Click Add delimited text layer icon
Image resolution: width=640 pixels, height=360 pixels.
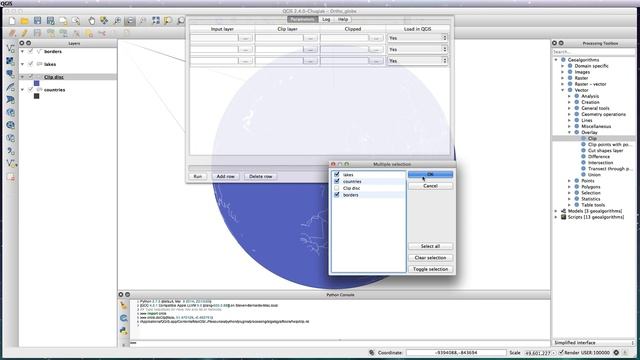pyautogui.click(x=11, y=151)
